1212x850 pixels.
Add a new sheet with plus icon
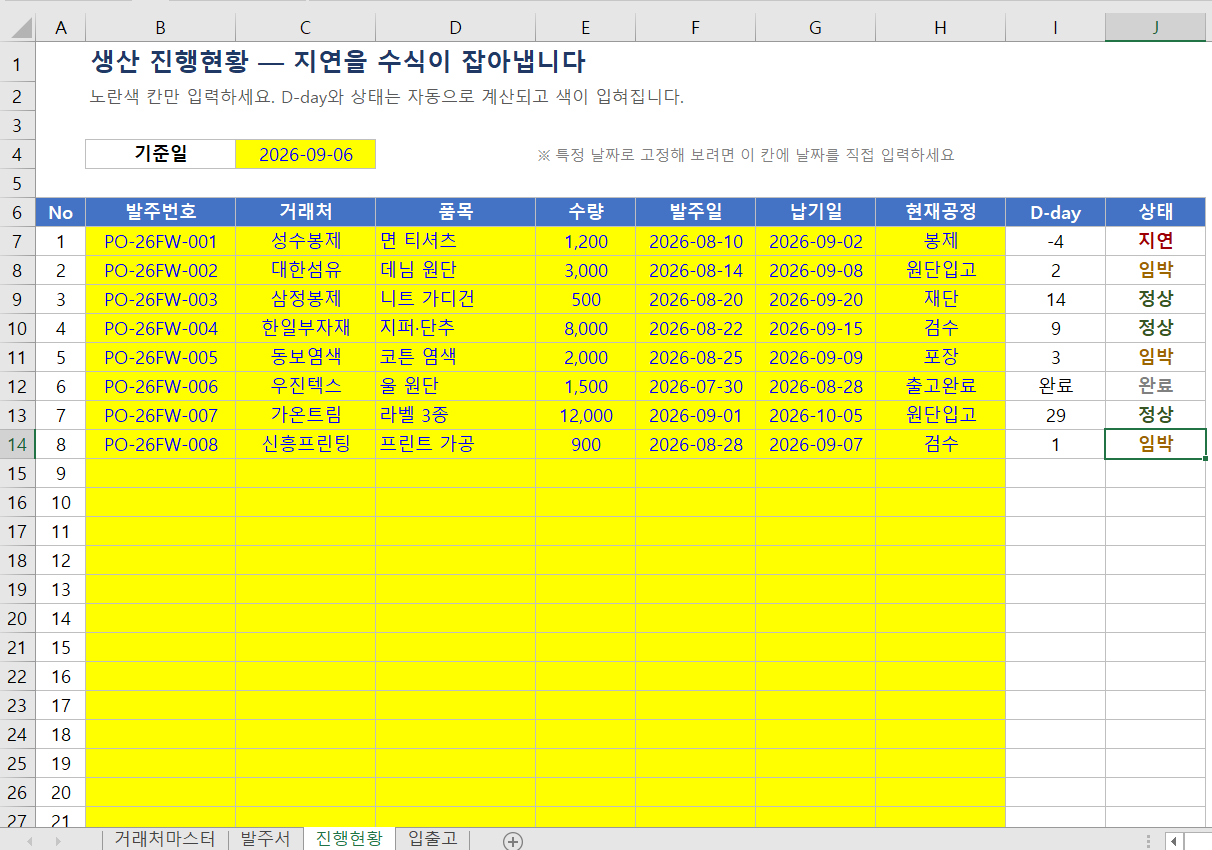tap(512, 841)
